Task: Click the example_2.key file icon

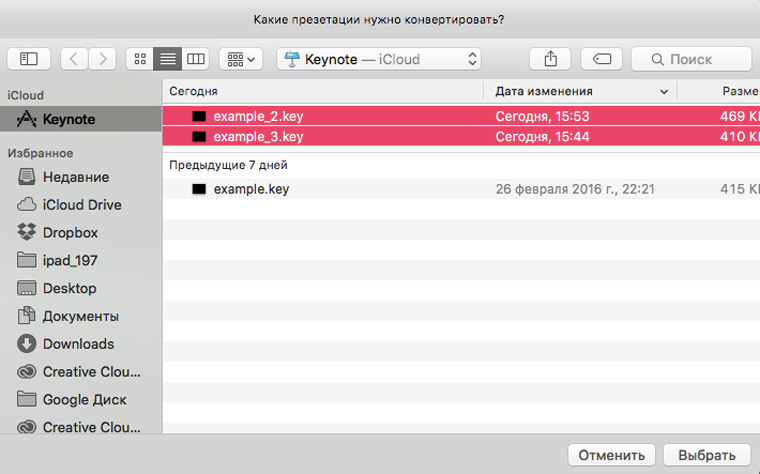Action: pyautogui.click(x=199, y=116)
